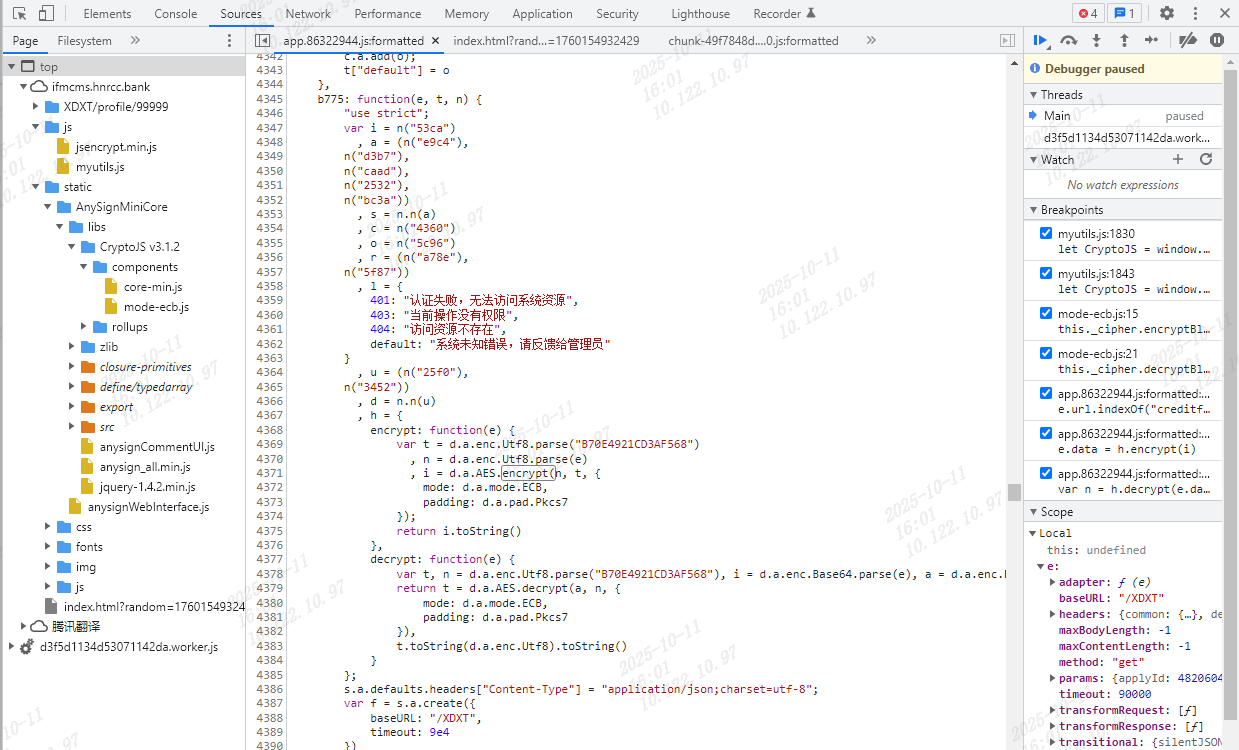The image size is (1239, 750).
Task: Show more navigator tabs chevron
Action: pos(135,41)
